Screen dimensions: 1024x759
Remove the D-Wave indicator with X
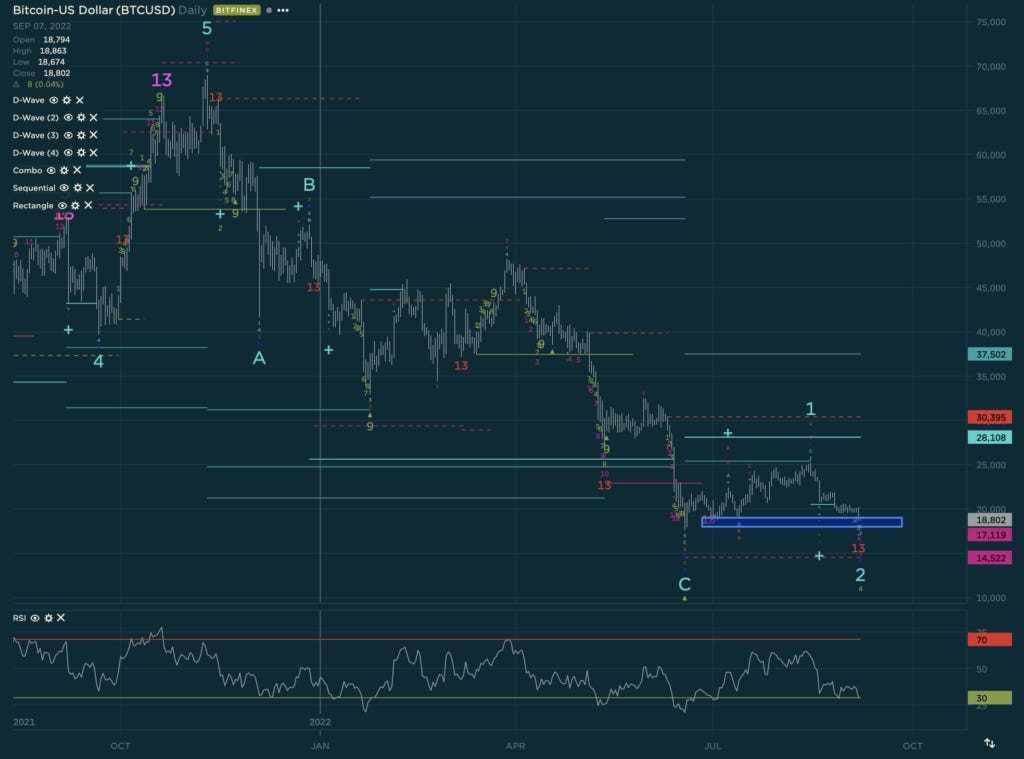80,100
